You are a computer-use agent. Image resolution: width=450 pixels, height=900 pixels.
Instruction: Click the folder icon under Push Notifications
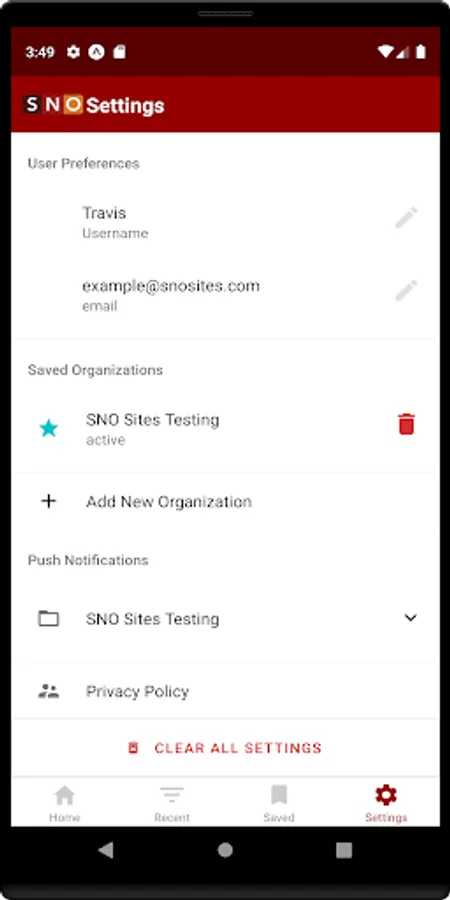pos(49,618)
